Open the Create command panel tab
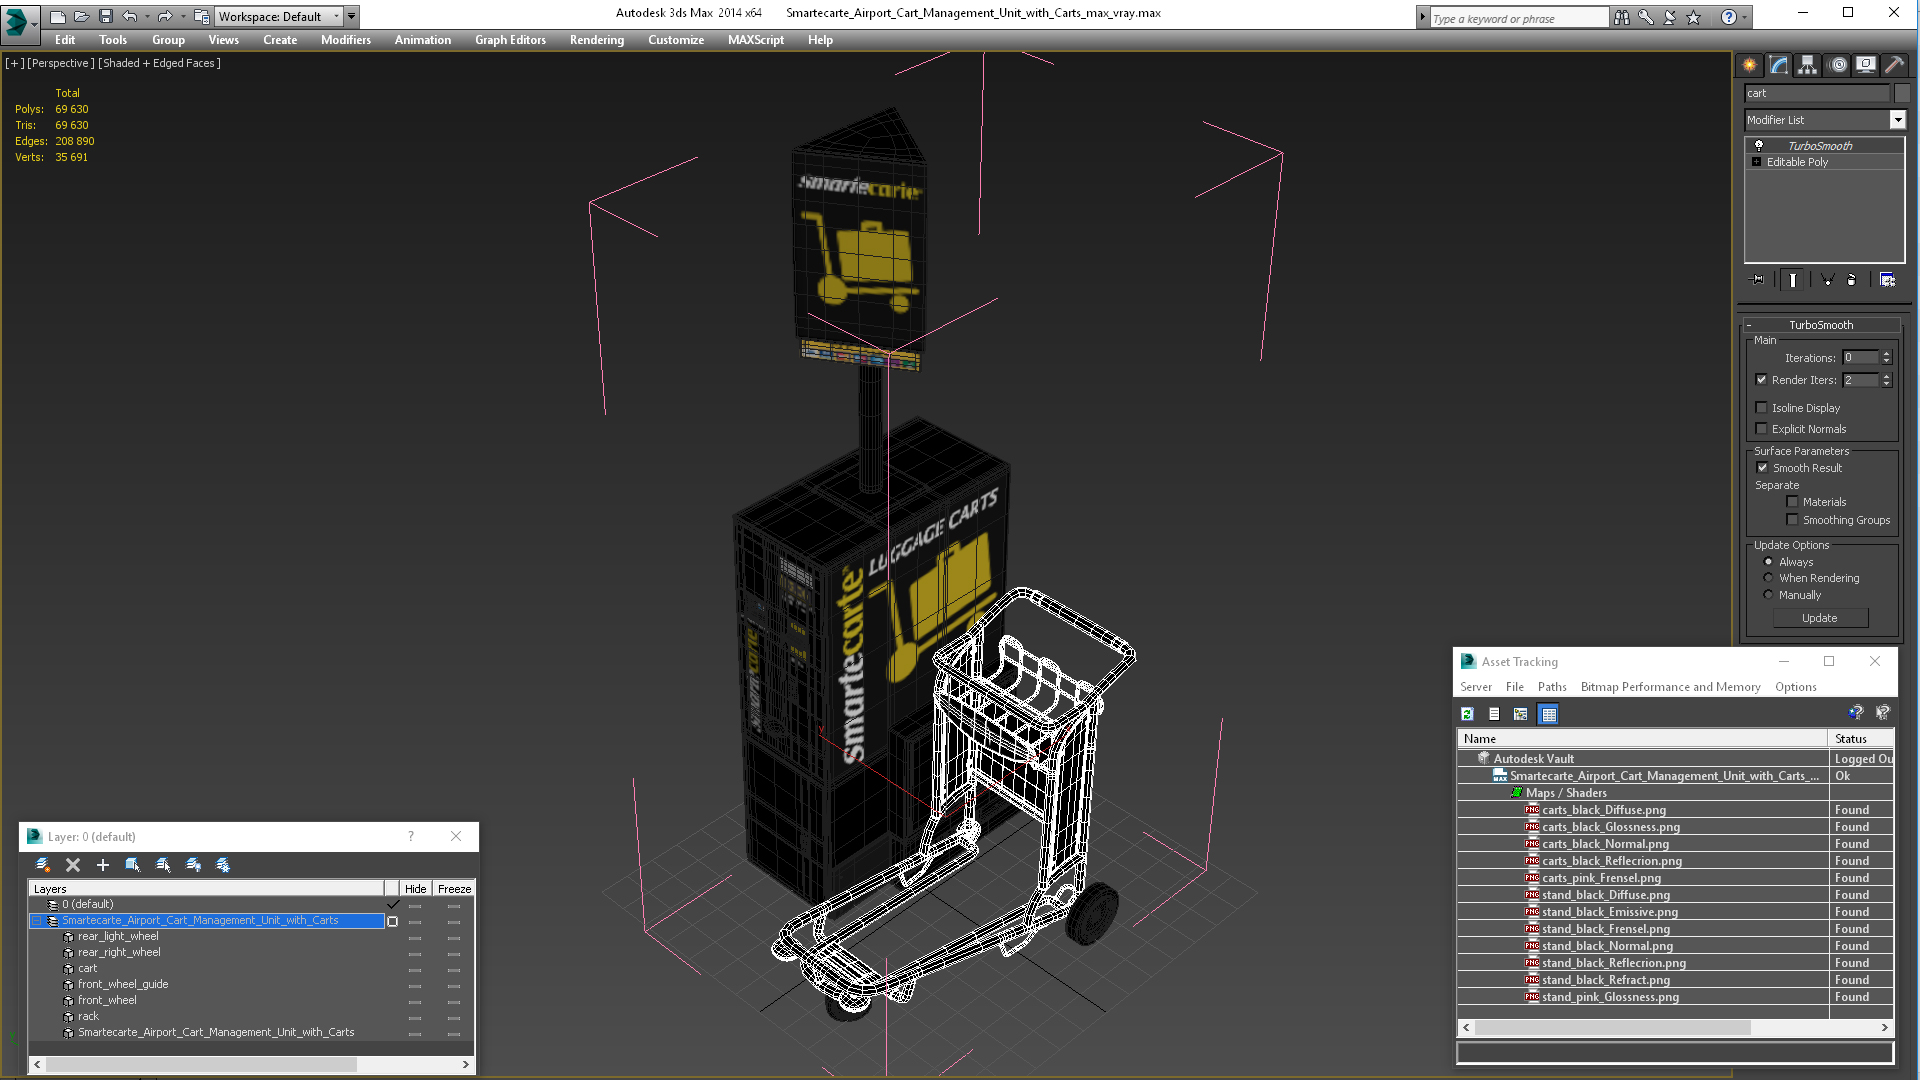The width and height of the screenshot is (1920, 1080). pyautogui.click(x=1750, y=65)
